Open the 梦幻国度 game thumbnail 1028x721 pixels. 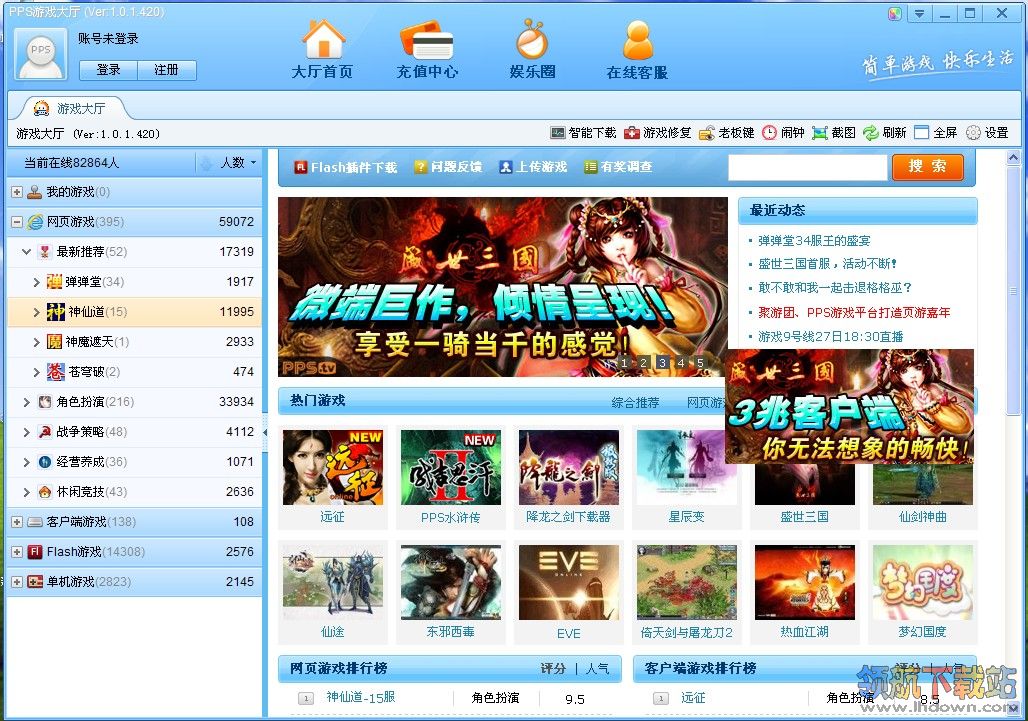tap(922, 583)
